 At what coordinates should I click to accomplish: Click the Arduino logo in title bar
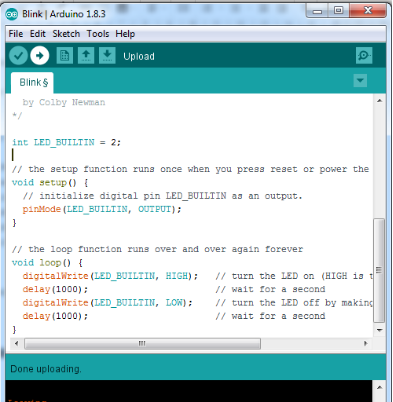click(x=11, y=14)
